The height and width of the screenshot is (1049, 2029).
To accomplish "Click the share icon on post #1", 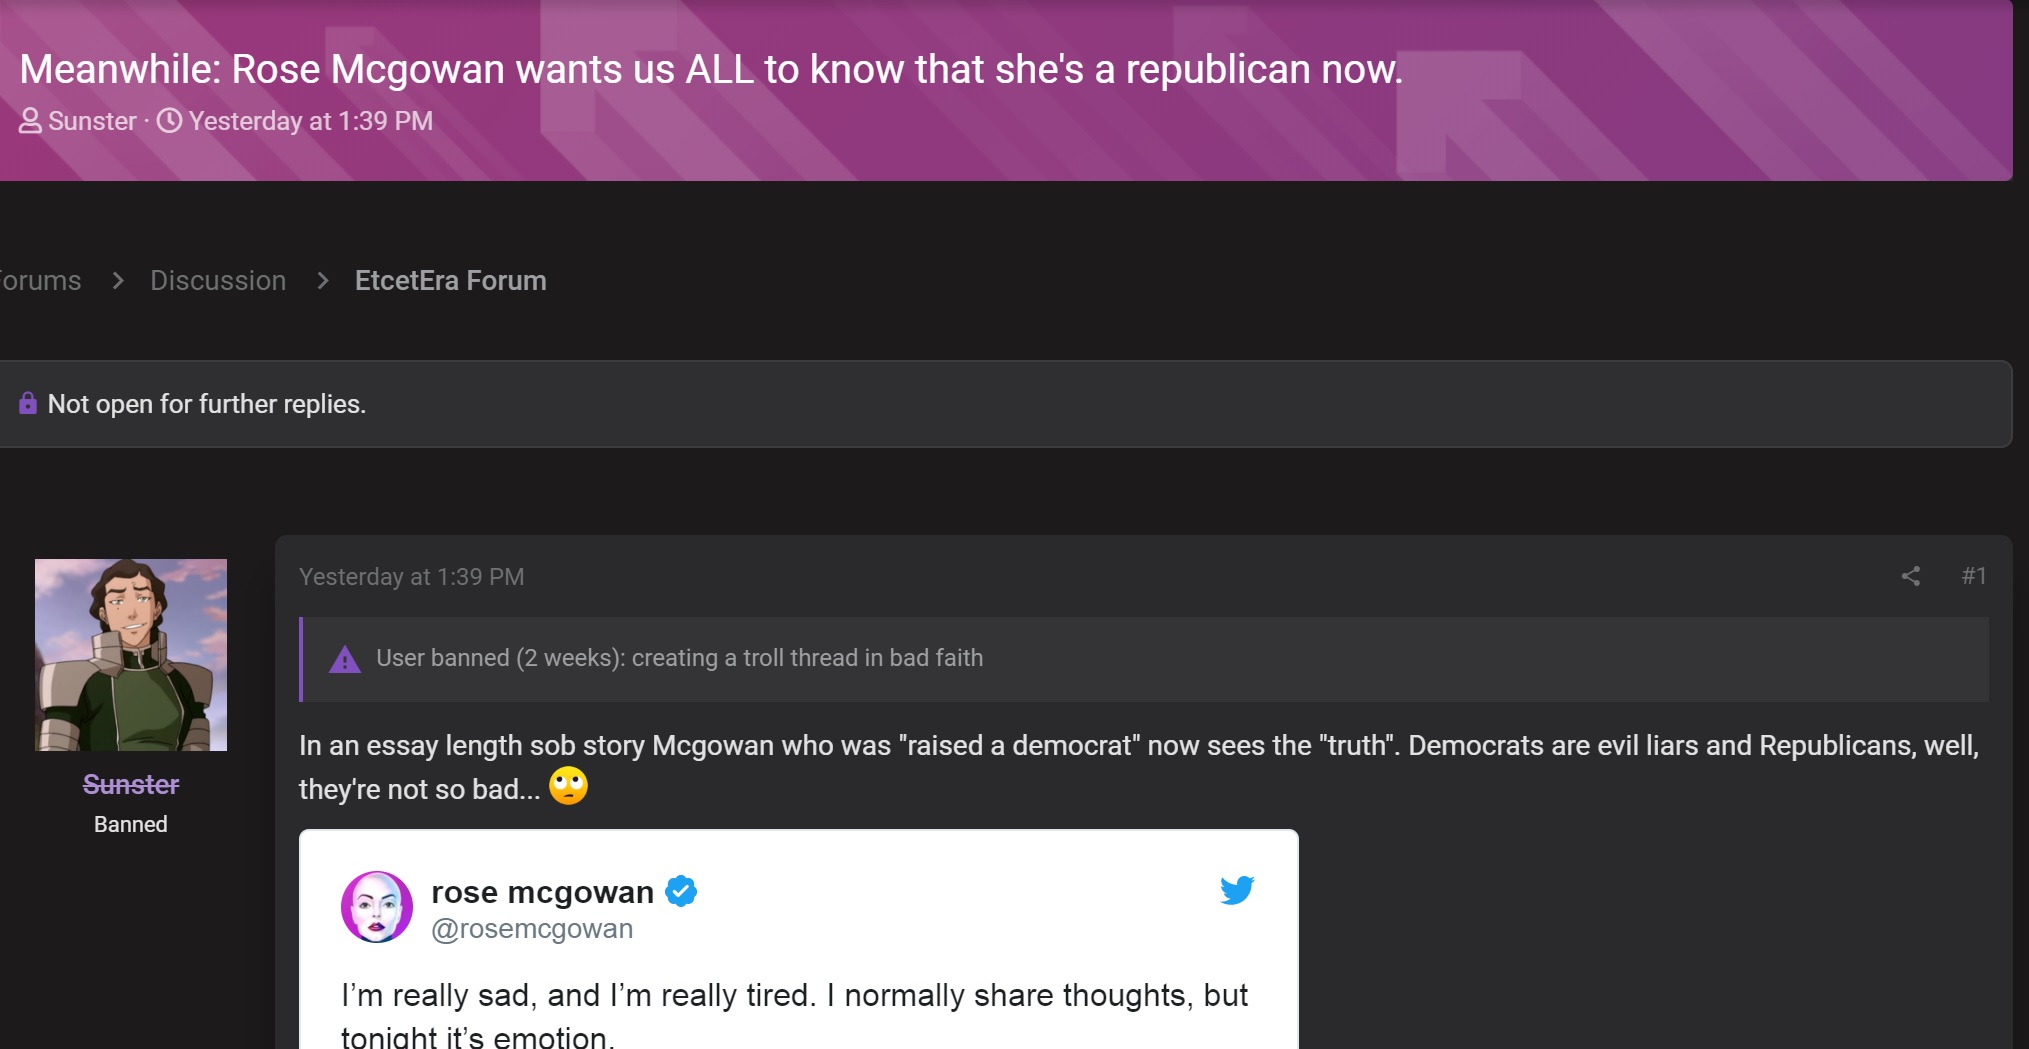I will point(1910,576).
